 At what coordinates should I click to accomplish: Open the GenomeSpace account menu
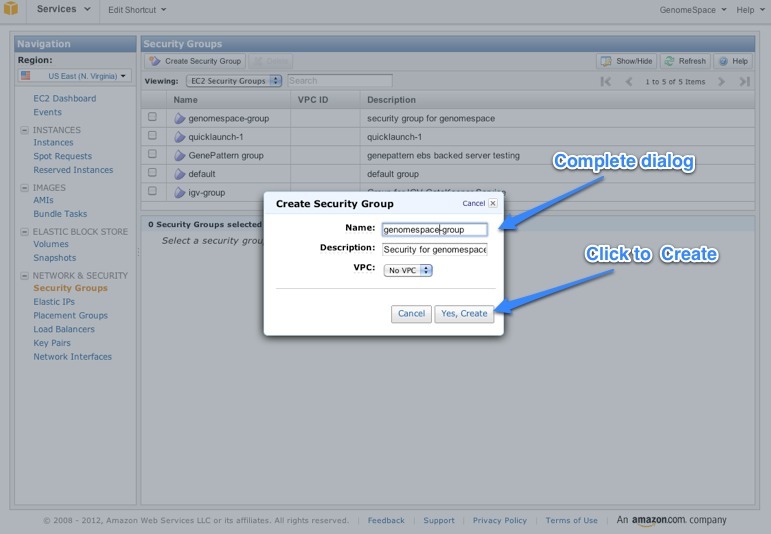[692, 10]
